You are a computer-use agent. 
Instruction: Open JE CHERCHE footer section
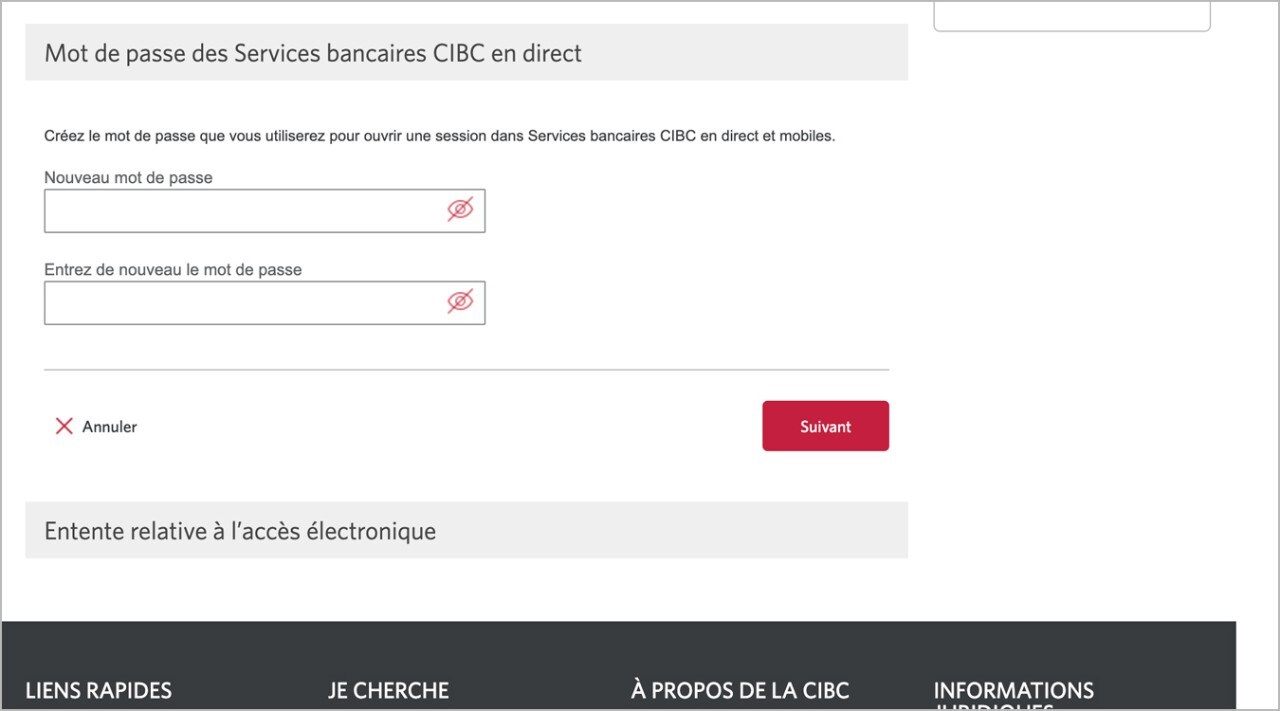[x=388, y=690]
